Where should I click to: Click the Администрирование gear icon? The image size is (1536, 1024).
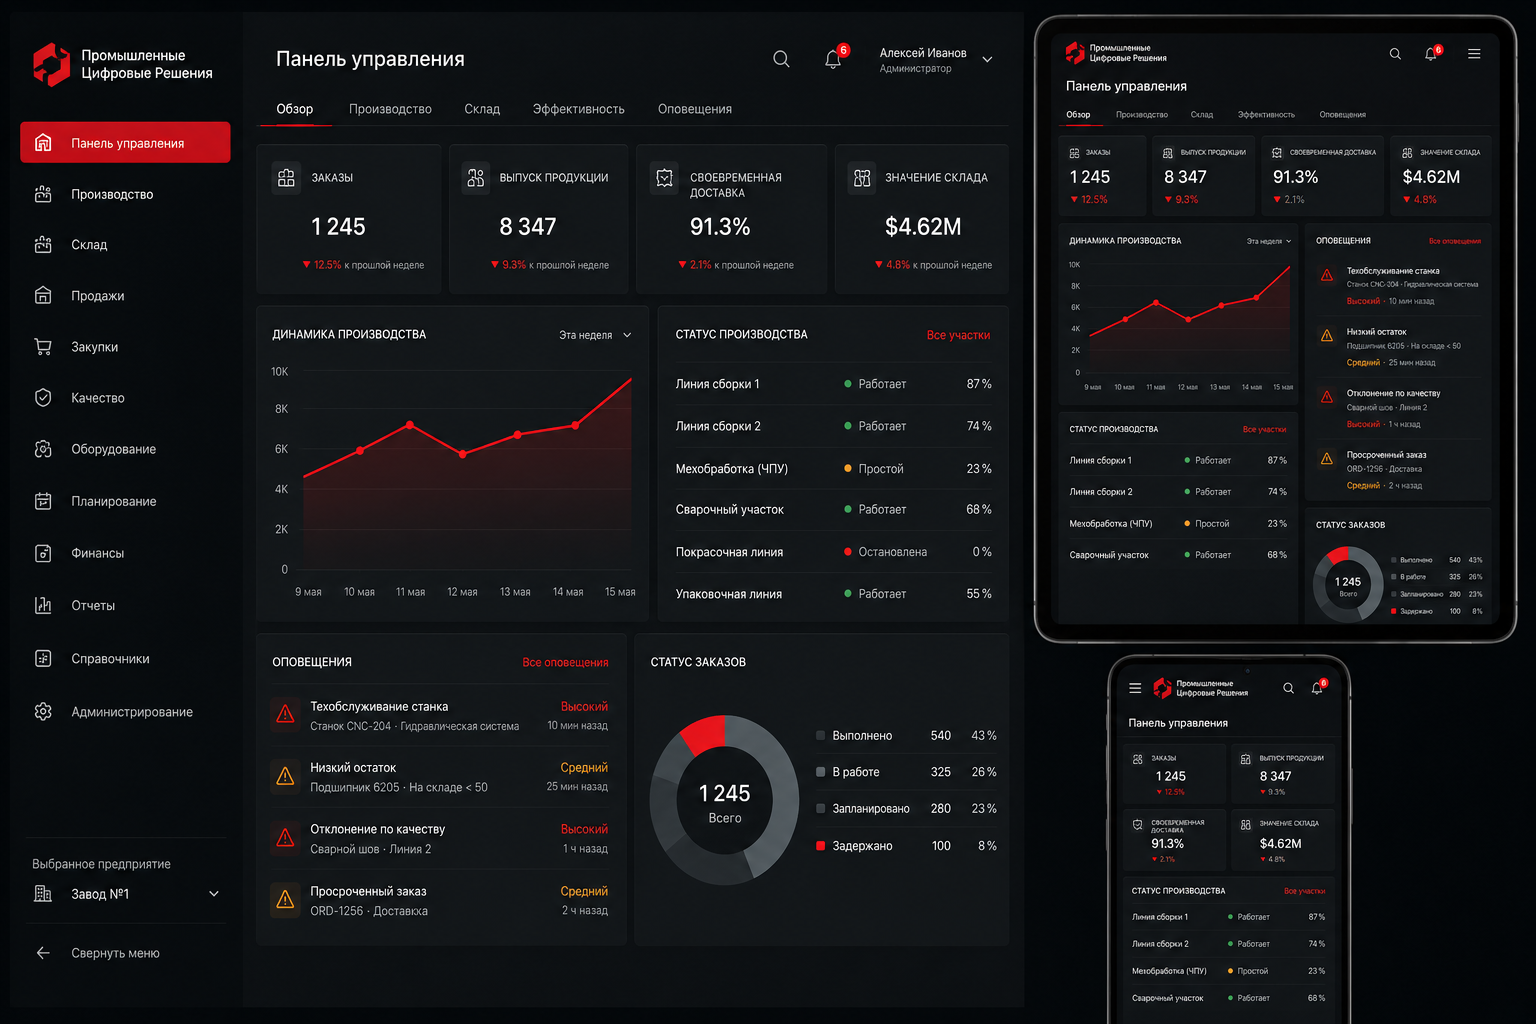pos(43,711)
